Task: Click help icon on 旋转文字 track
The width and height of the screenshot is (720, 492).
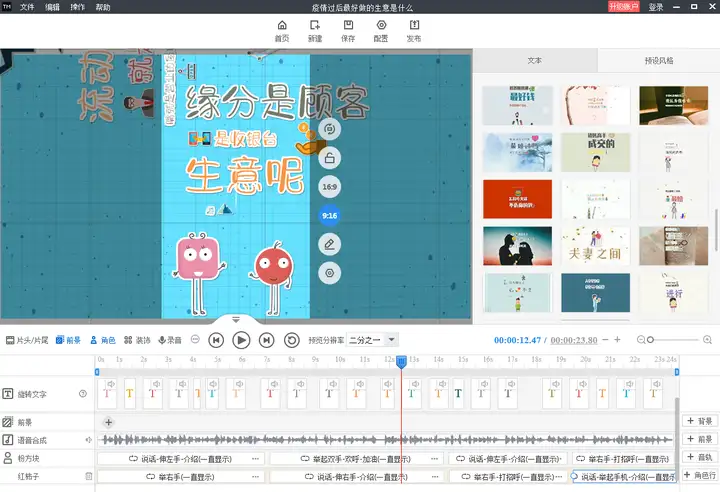Action: pos(83,394)
